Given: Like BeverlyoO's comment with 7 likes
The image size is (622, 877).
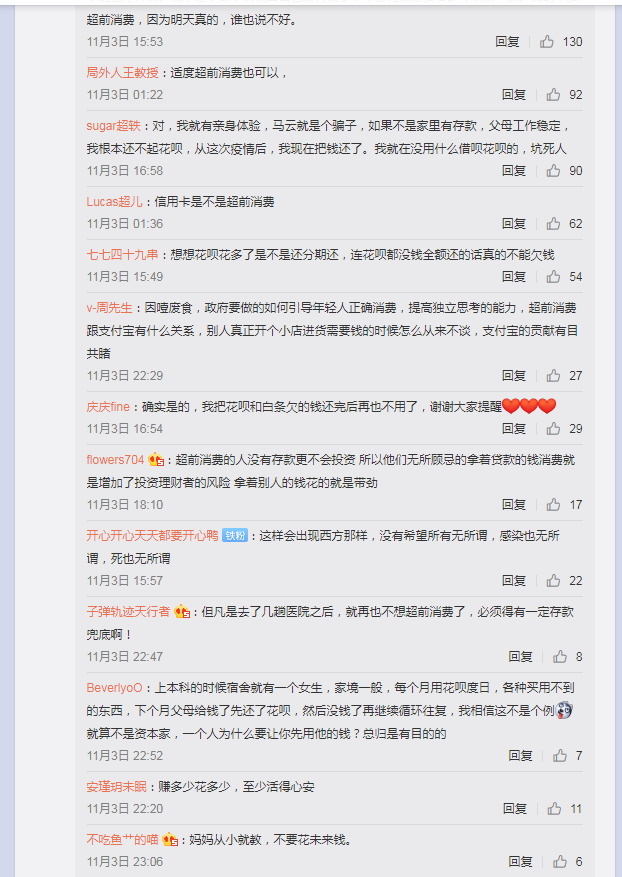Looking at the screenshot, I should tap(560, 756).
